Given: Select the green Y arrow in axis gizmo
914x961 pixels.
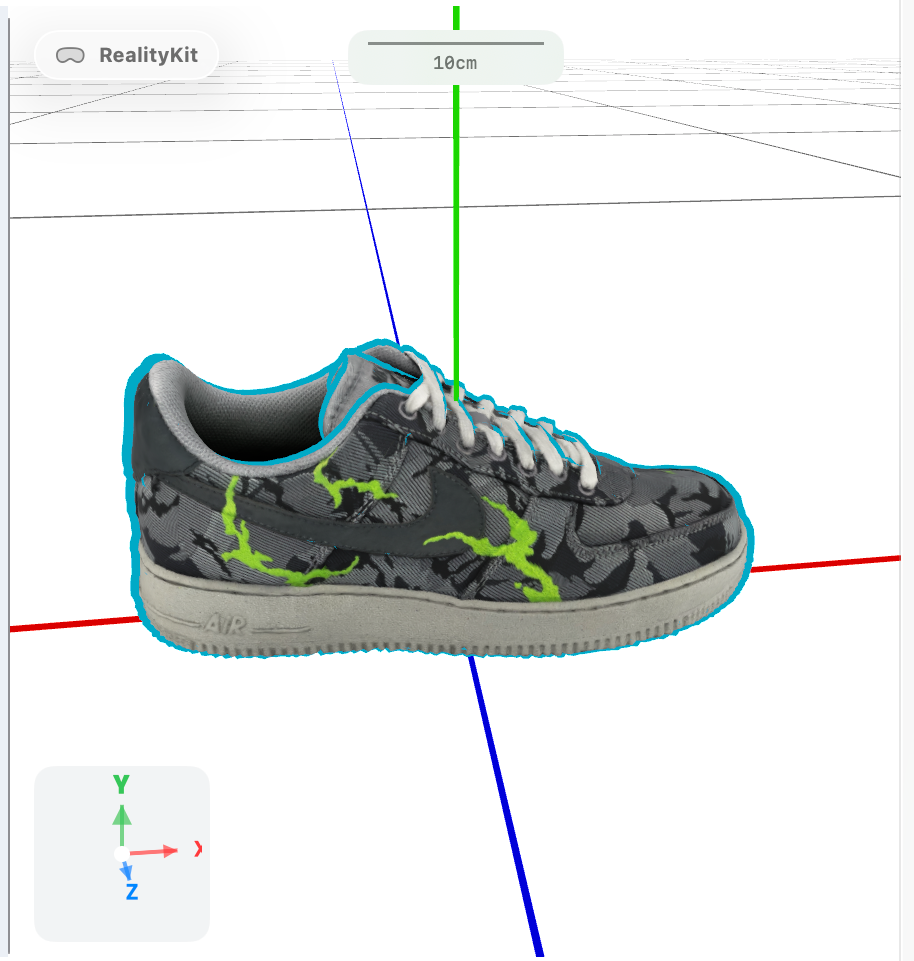Looking at the screenshot, I should 122,815.
